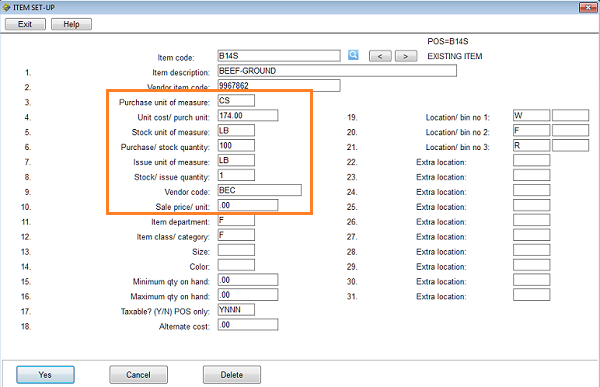Click the Location/ bin no 1 label

457,118
